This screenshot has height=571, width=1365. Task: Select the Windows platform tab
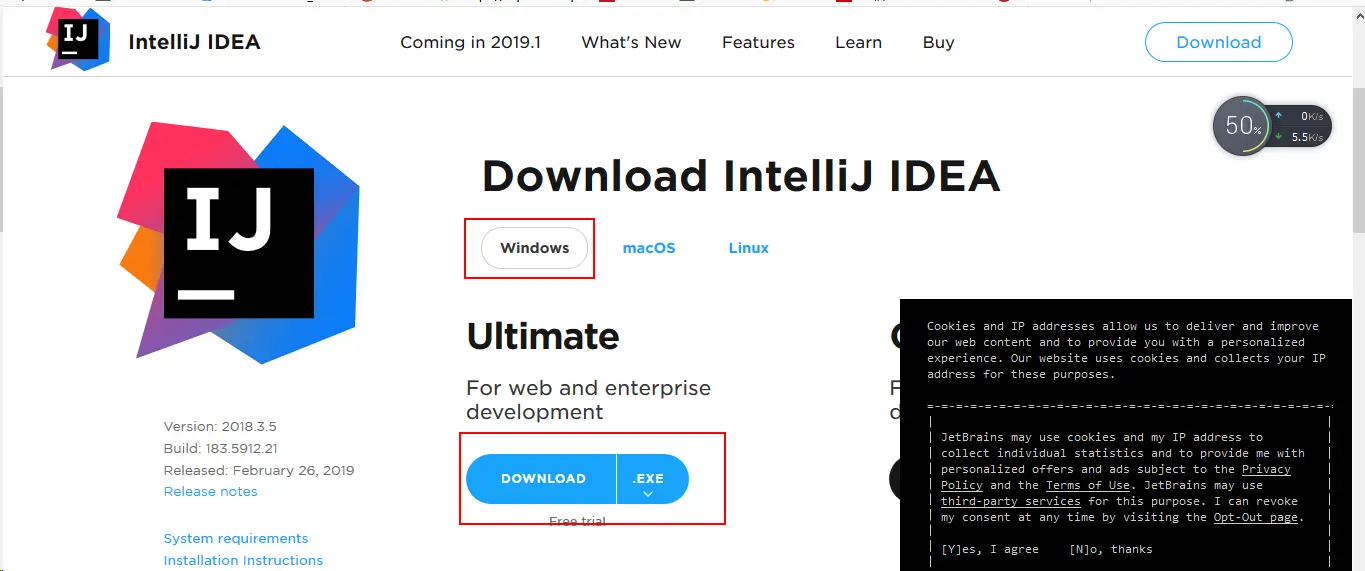[534, 248]
